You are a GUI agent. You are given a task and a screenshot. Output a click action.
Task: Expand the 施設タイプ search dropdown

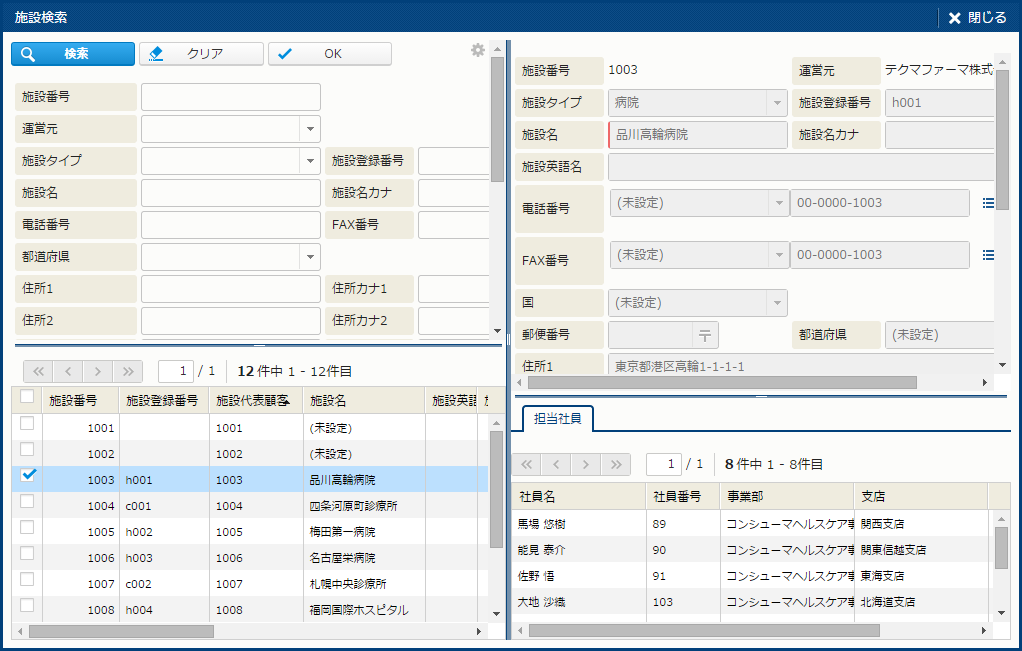pos(310,161)
